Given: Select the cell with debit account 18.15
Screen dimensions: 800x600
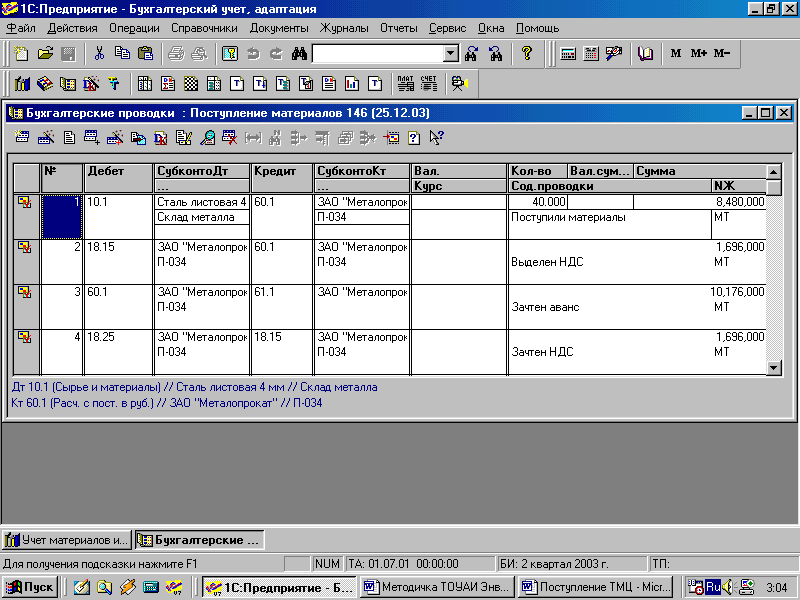Looking at the screenshot, I should point(118,261).
